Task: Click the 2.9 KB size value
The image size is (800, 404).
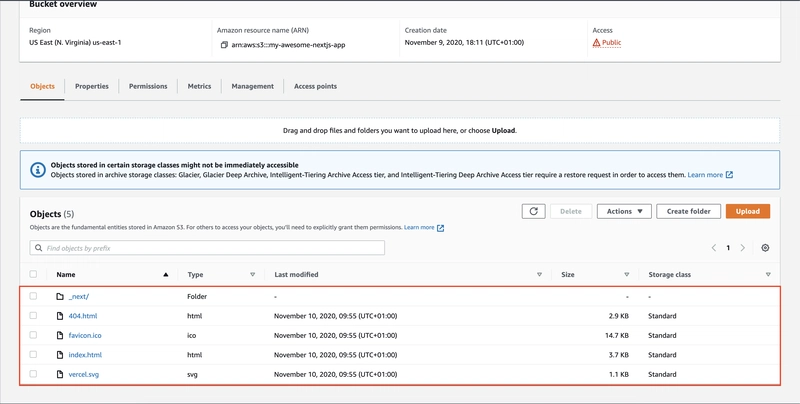Action: point(618,316)
